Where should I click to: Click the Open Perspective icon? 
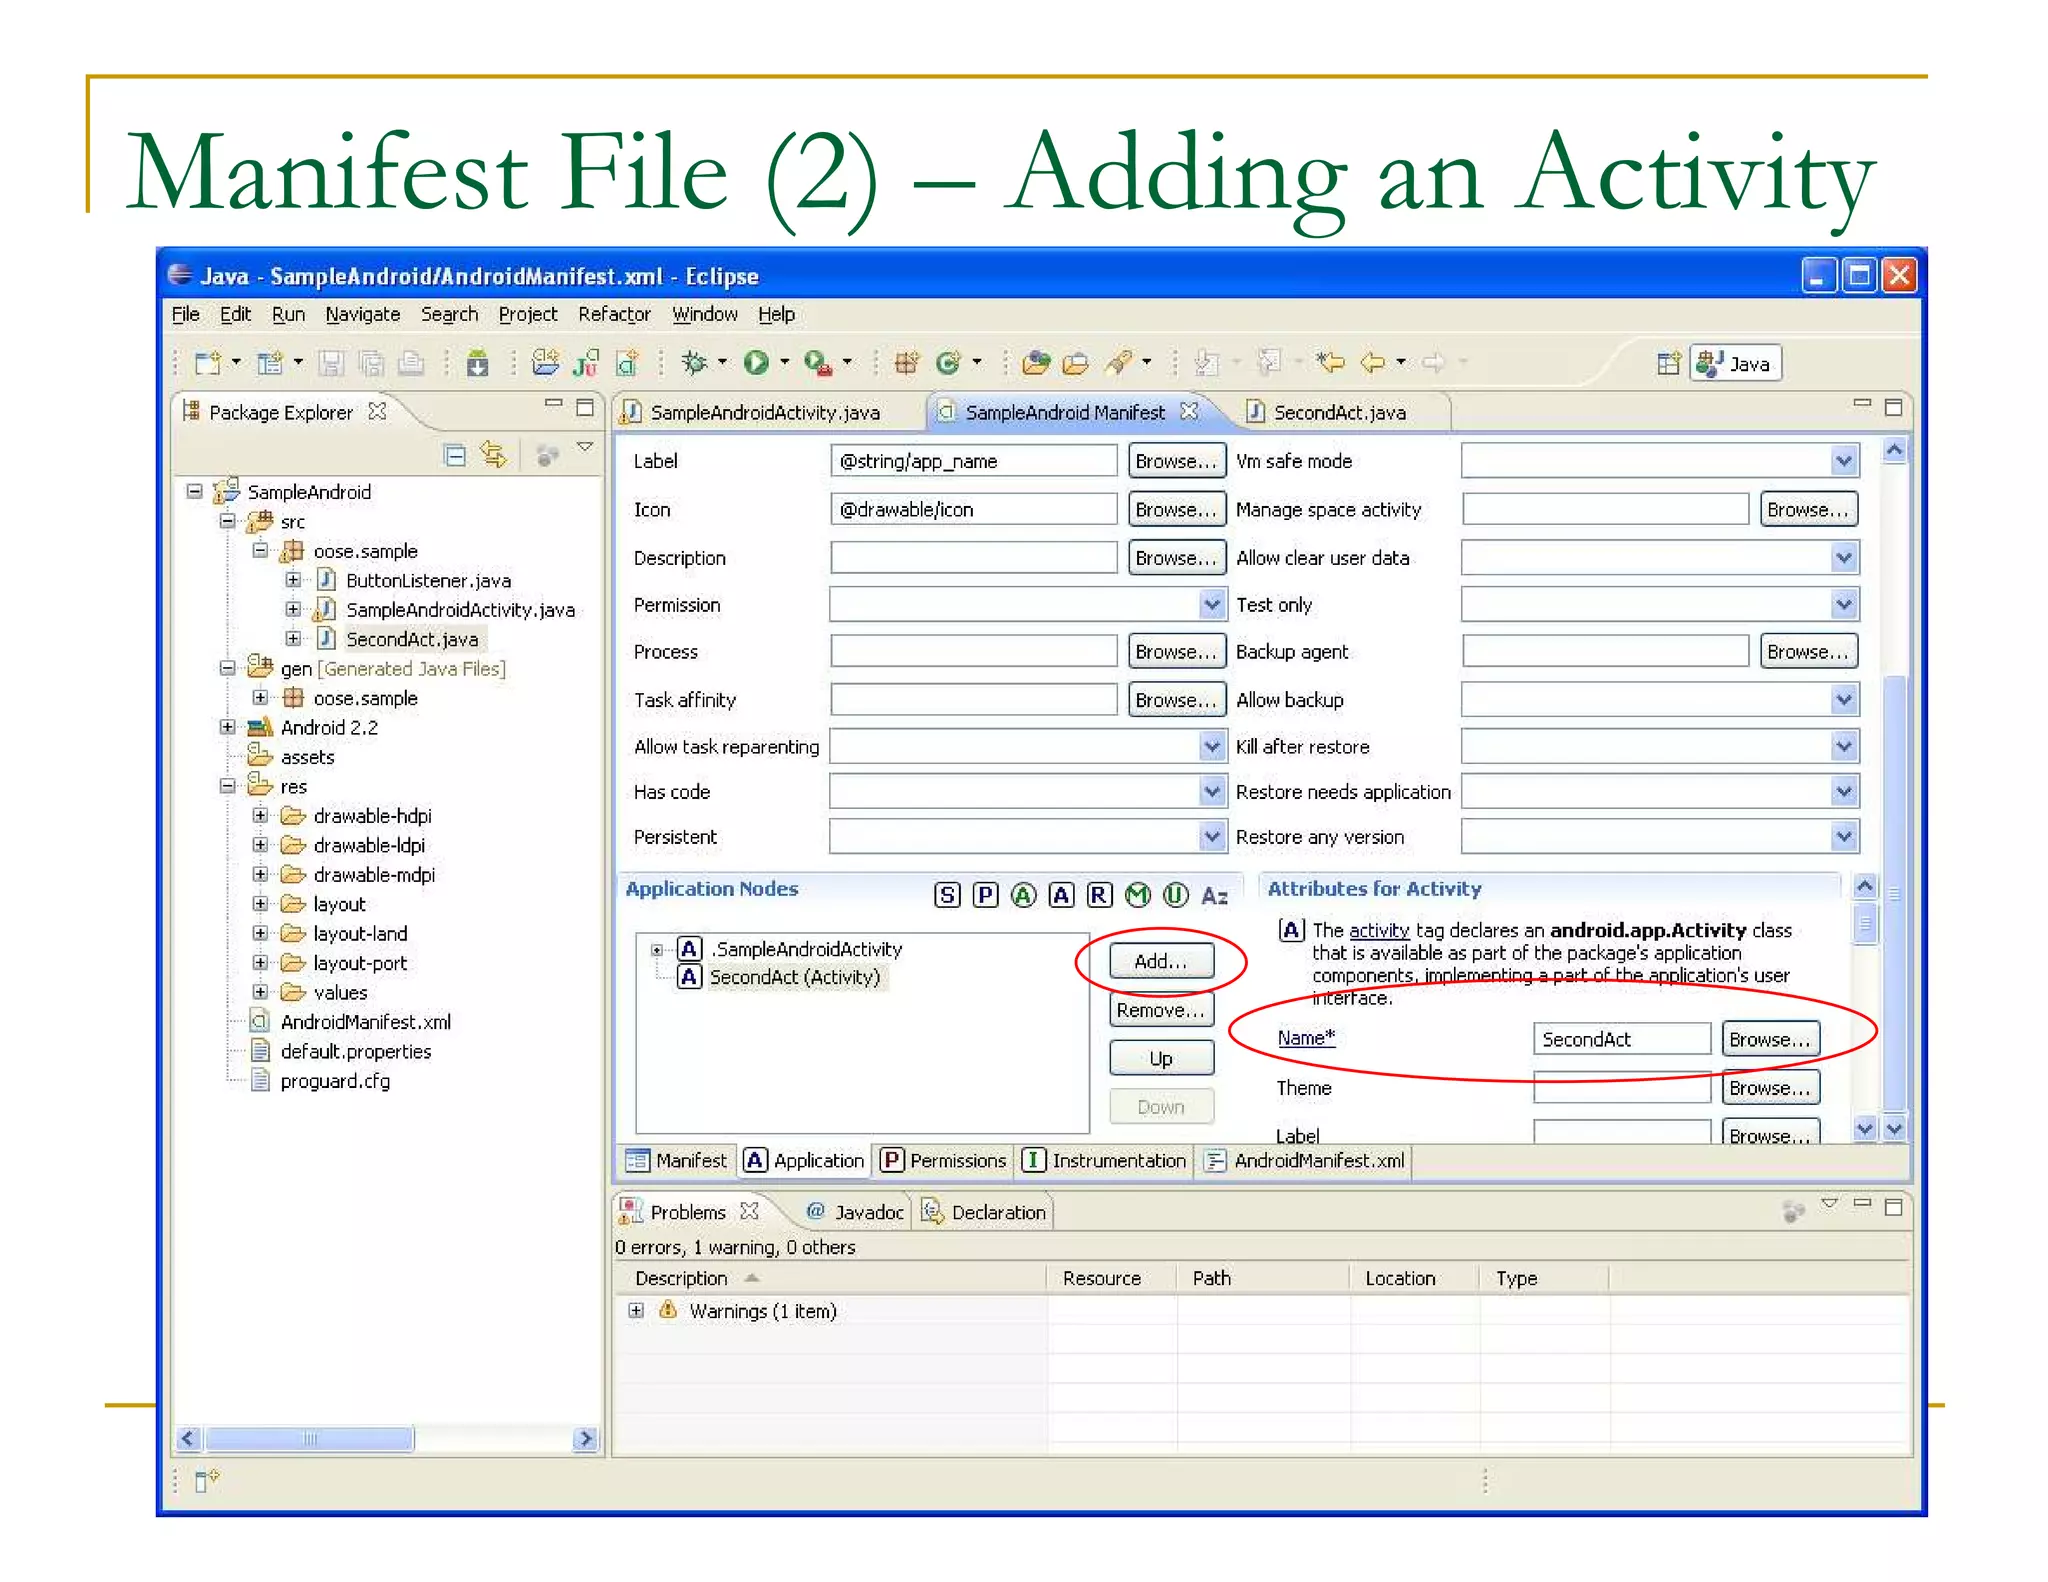pos(1668,364)
